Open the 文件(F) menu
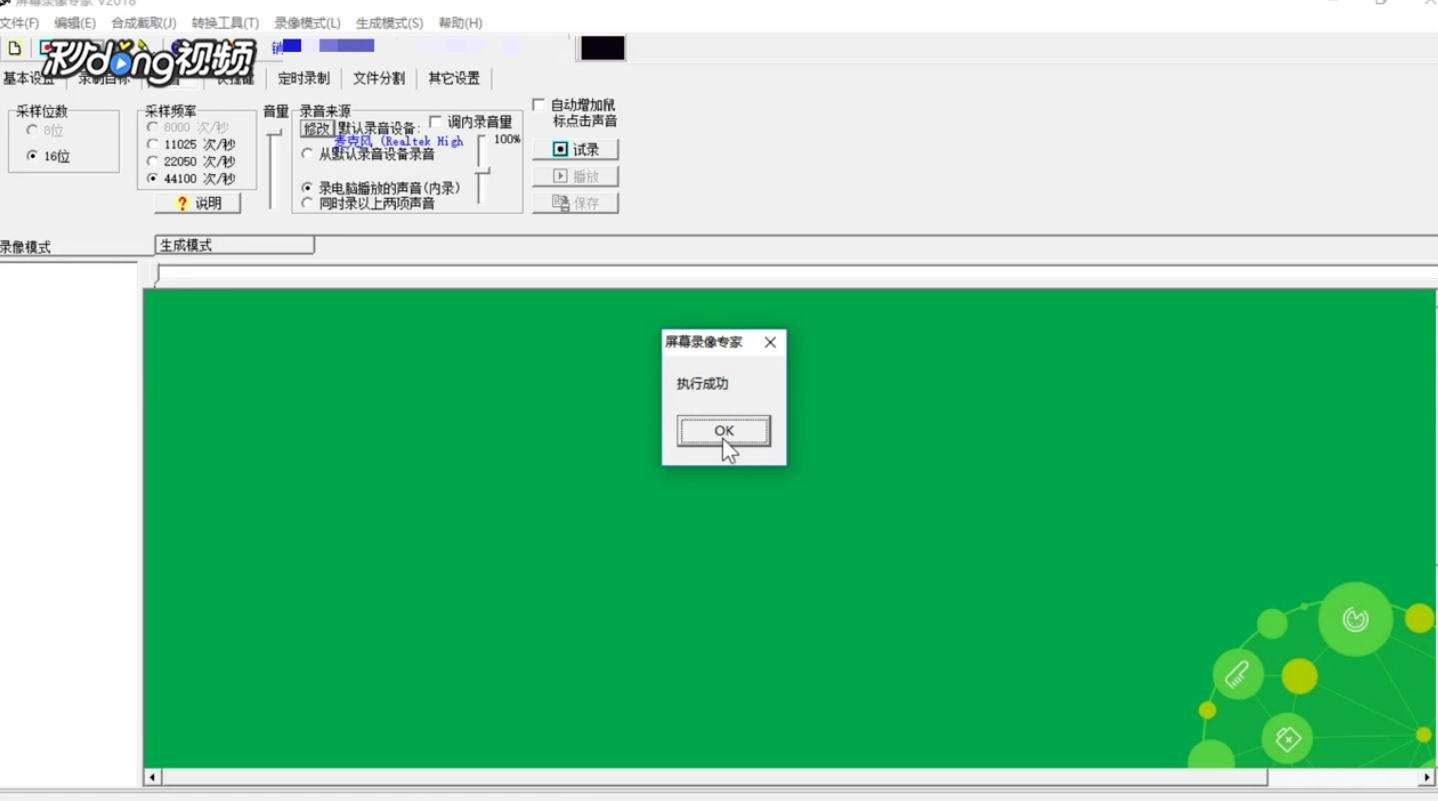1438x801 pixels. click(19, 23)
